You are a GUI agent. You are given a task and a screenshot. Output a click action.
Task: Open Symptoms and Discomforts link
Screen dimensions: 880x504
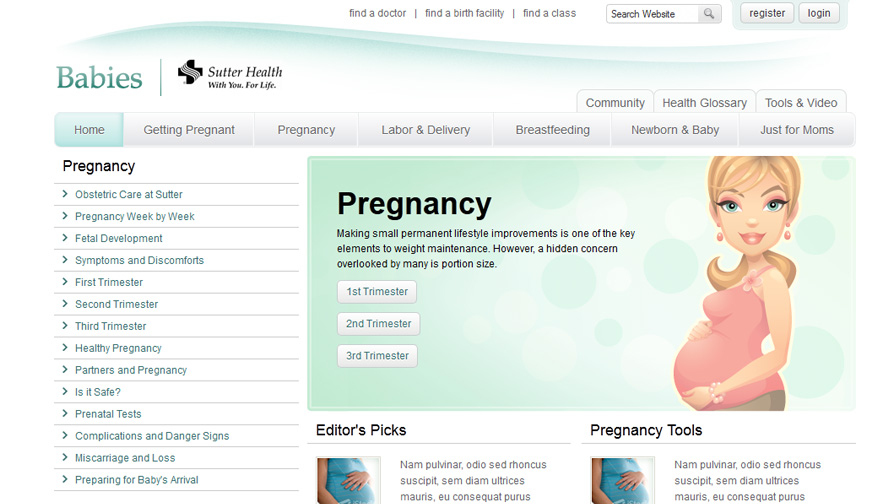click(x=139, y=260)
